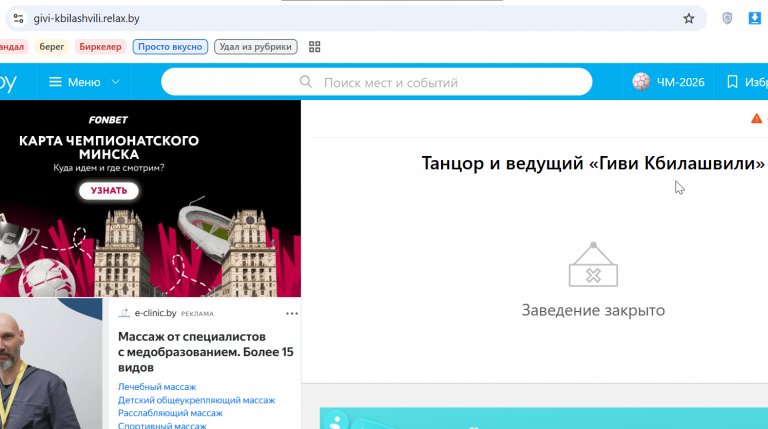Open the partially visible ...андал bookmark
Image resolution: width=768 pixels, height=429 pixels.
[x=13, y=47]
